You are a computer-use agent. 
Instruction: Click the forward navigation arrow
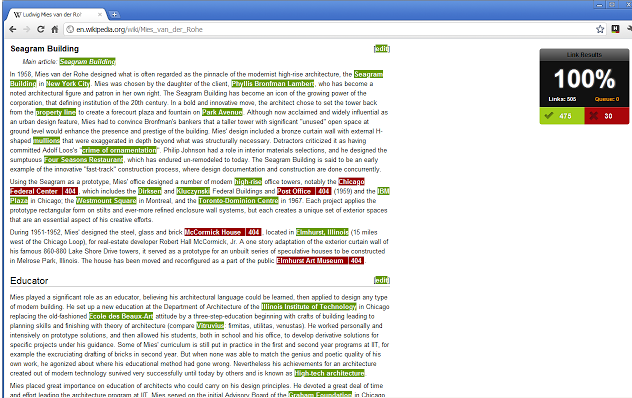click(27, 29)
